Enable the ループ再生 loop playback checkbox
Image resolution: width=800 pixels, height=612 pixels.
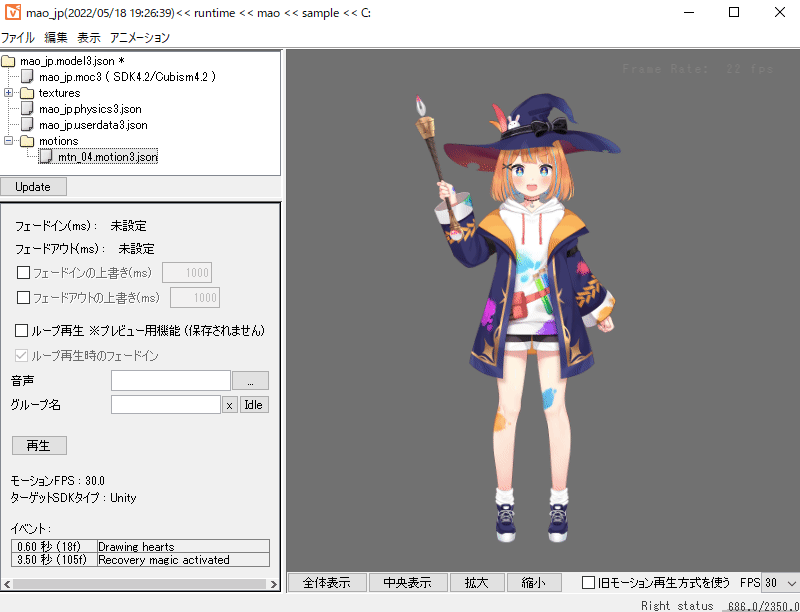[22, 330]
